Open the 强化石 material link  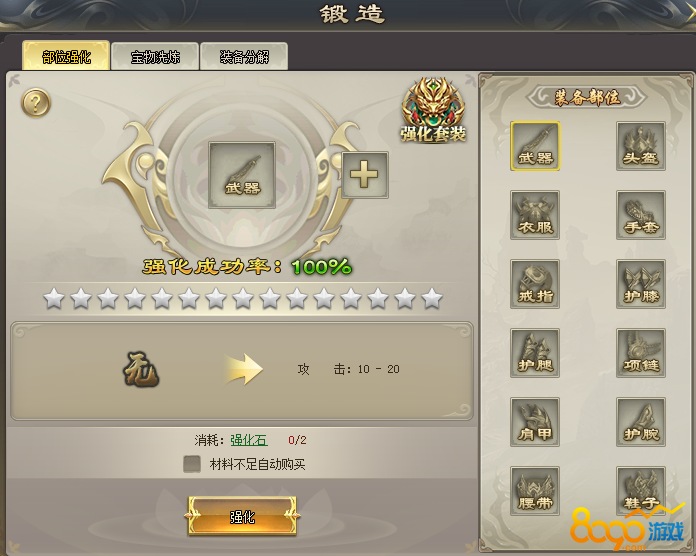click(249, 440)
